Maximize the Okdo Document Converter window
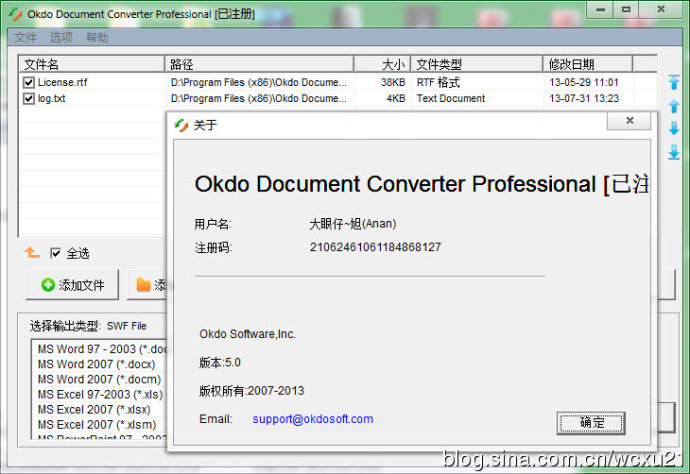 pyautogui.click(x=626, y=10)
